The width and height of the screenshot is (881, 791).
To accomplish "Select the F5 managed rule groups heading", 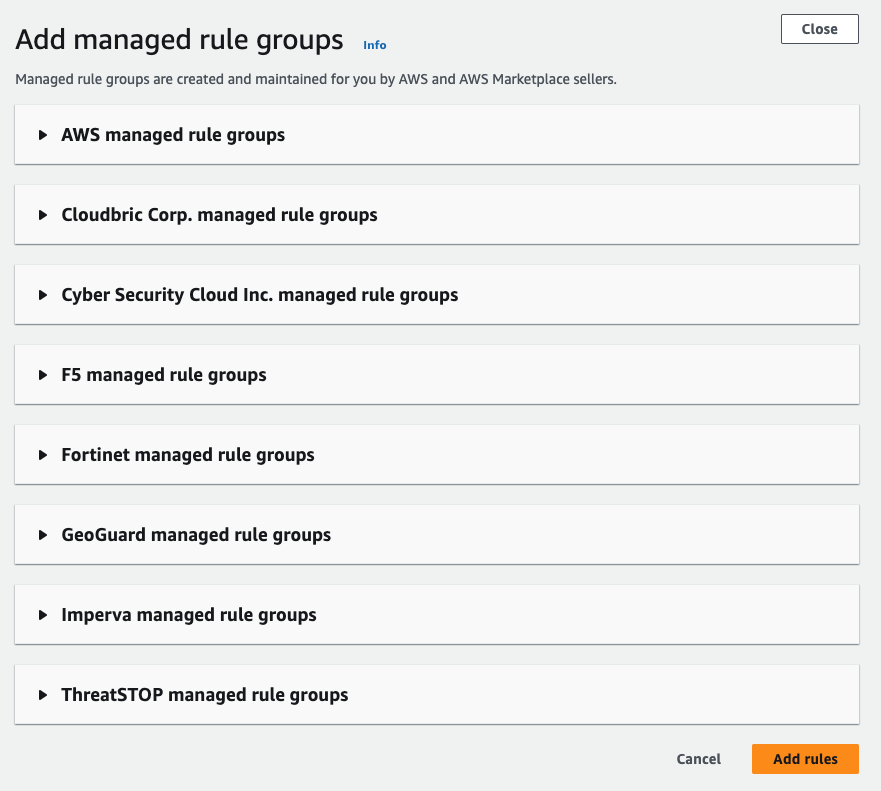I will pyautogui.click(x=164, y=375).
